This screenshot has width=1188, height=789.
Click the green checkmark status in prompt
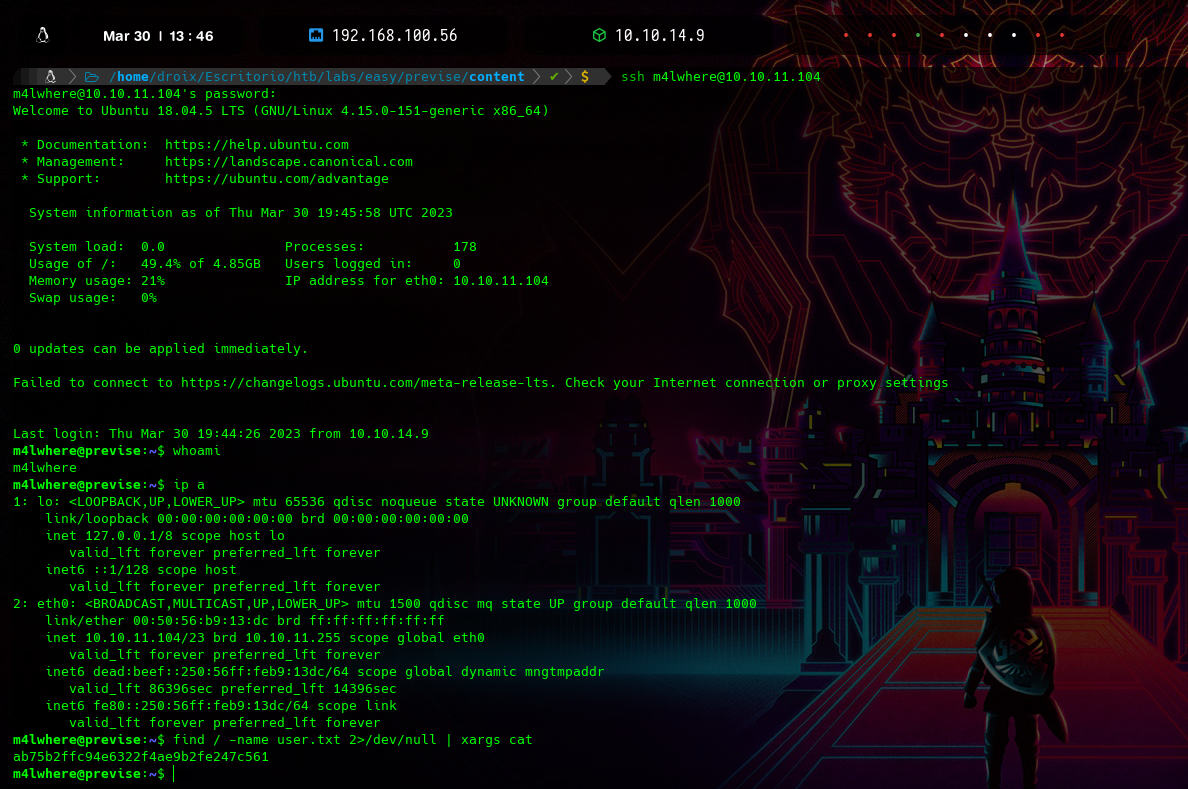[x=554, y=77]
